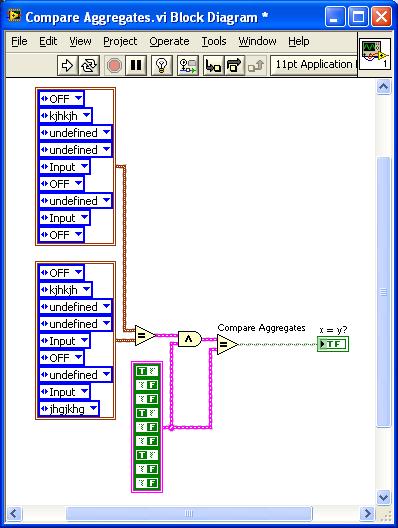Open the Window menu
Viewport: 398px width, 528px height.
click(257, 41)
